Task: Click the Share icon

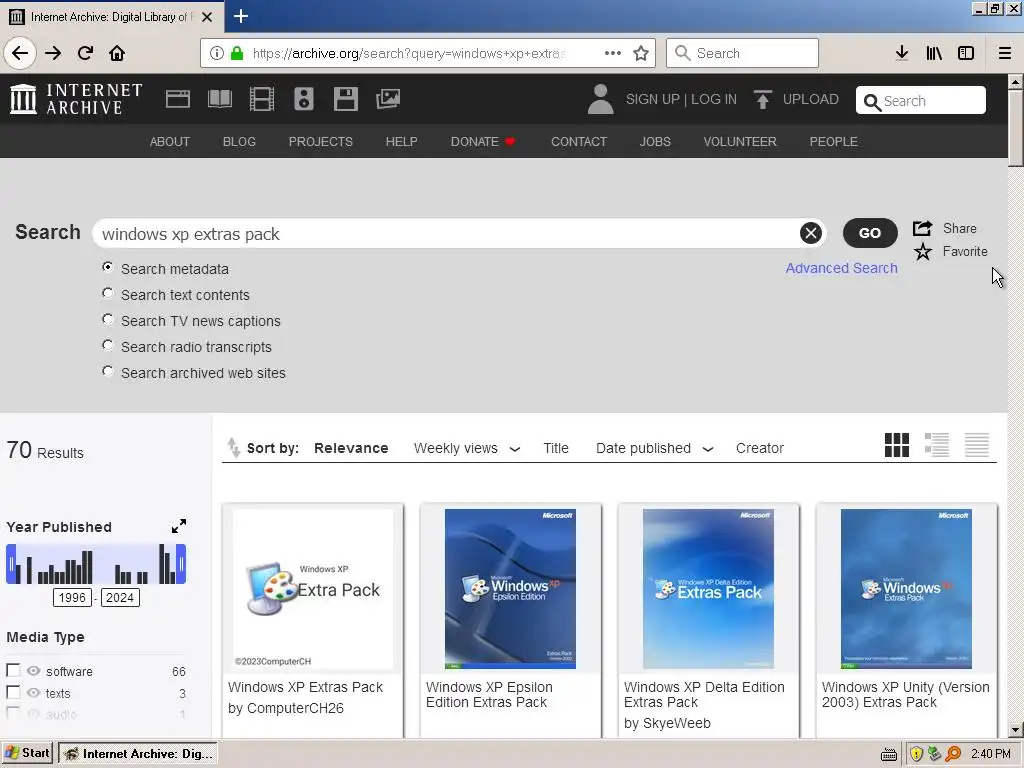Action: tap(922, 228)
